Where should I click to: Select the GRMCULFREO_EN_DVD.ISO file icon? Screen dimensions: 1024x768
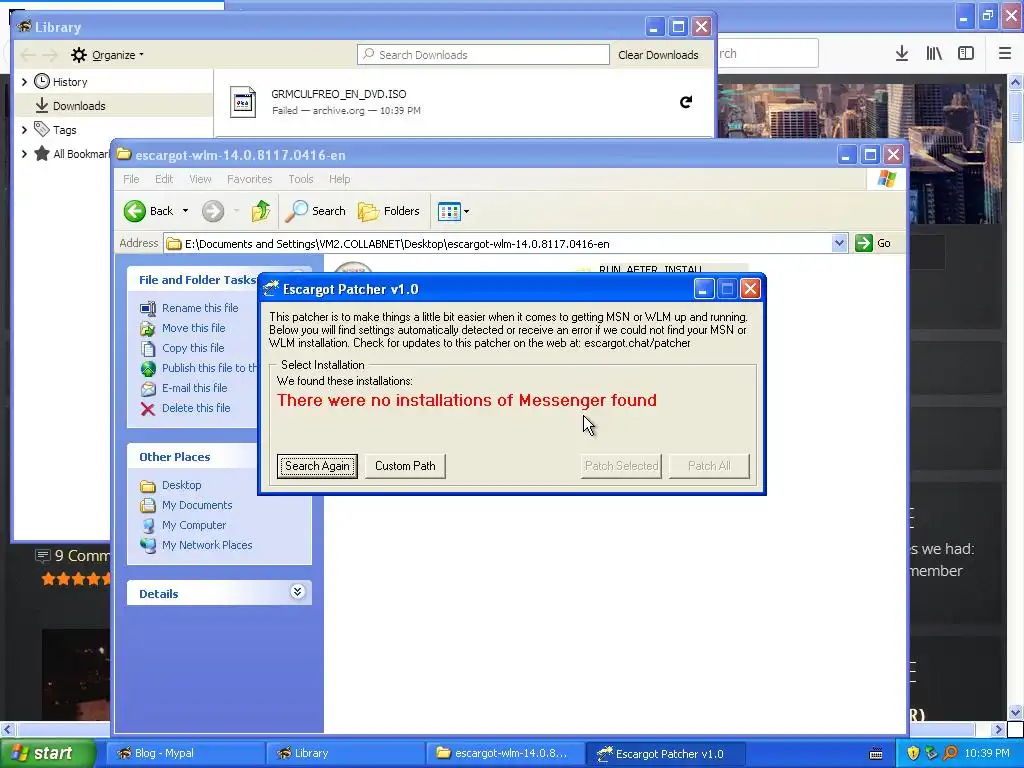[243, 102]
